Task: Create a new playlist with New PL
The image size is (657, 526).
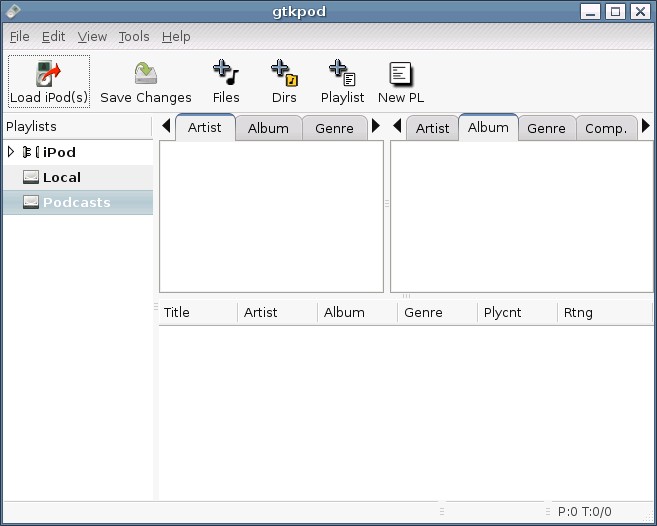Action: click(401, 74)
